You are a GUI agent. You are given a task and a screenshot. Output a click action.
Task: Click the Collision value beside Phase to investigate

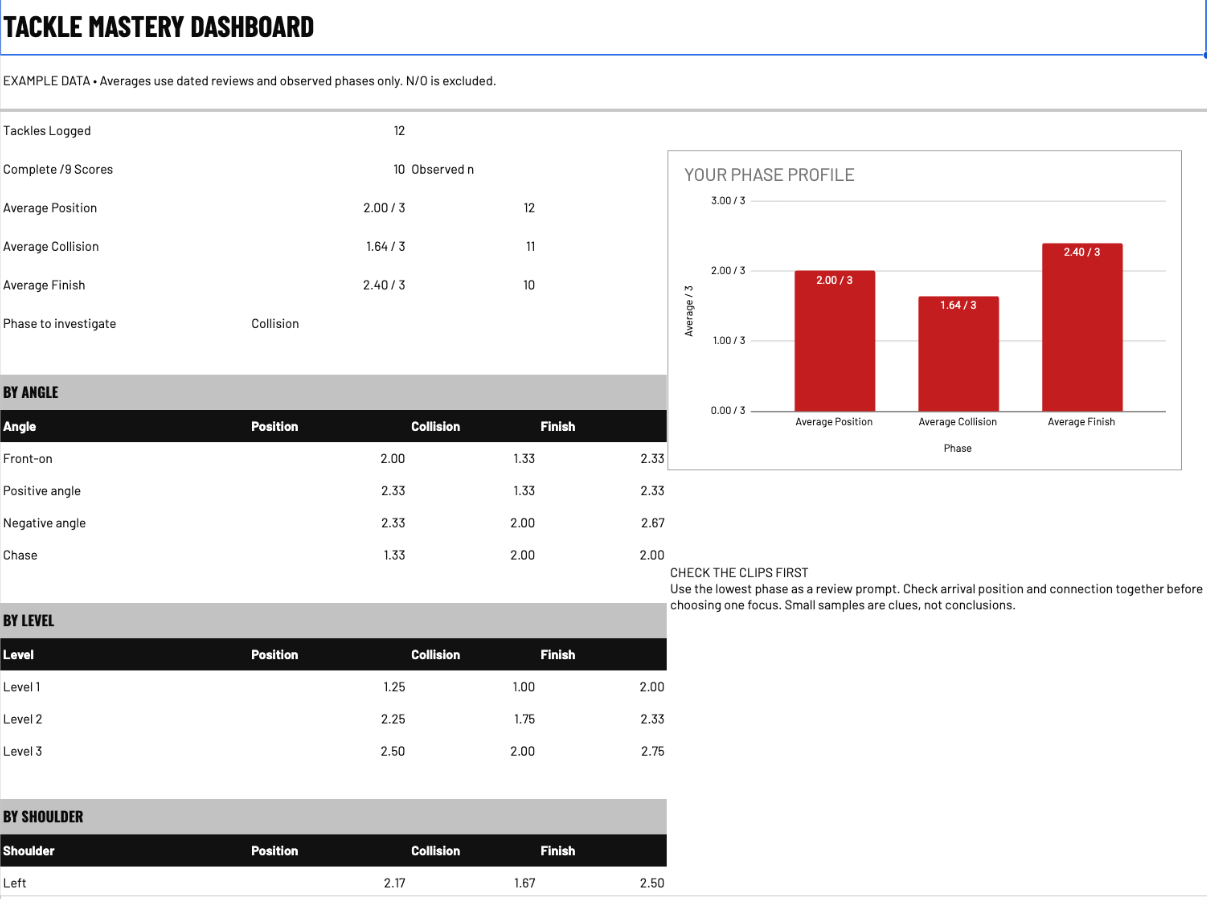tap(275, 324)
